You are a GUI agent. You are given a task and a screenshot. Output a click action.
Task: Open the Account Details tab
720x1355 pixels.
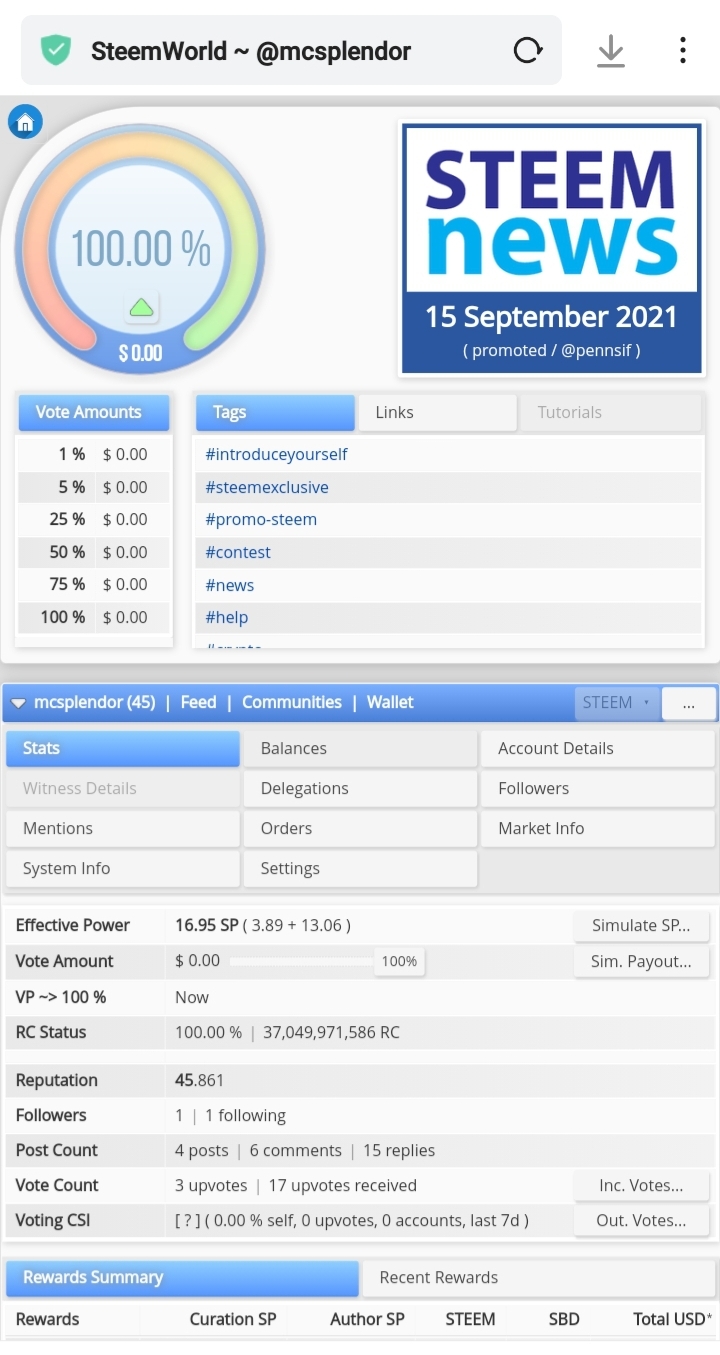pyautogui.click(x=598, y=748)
